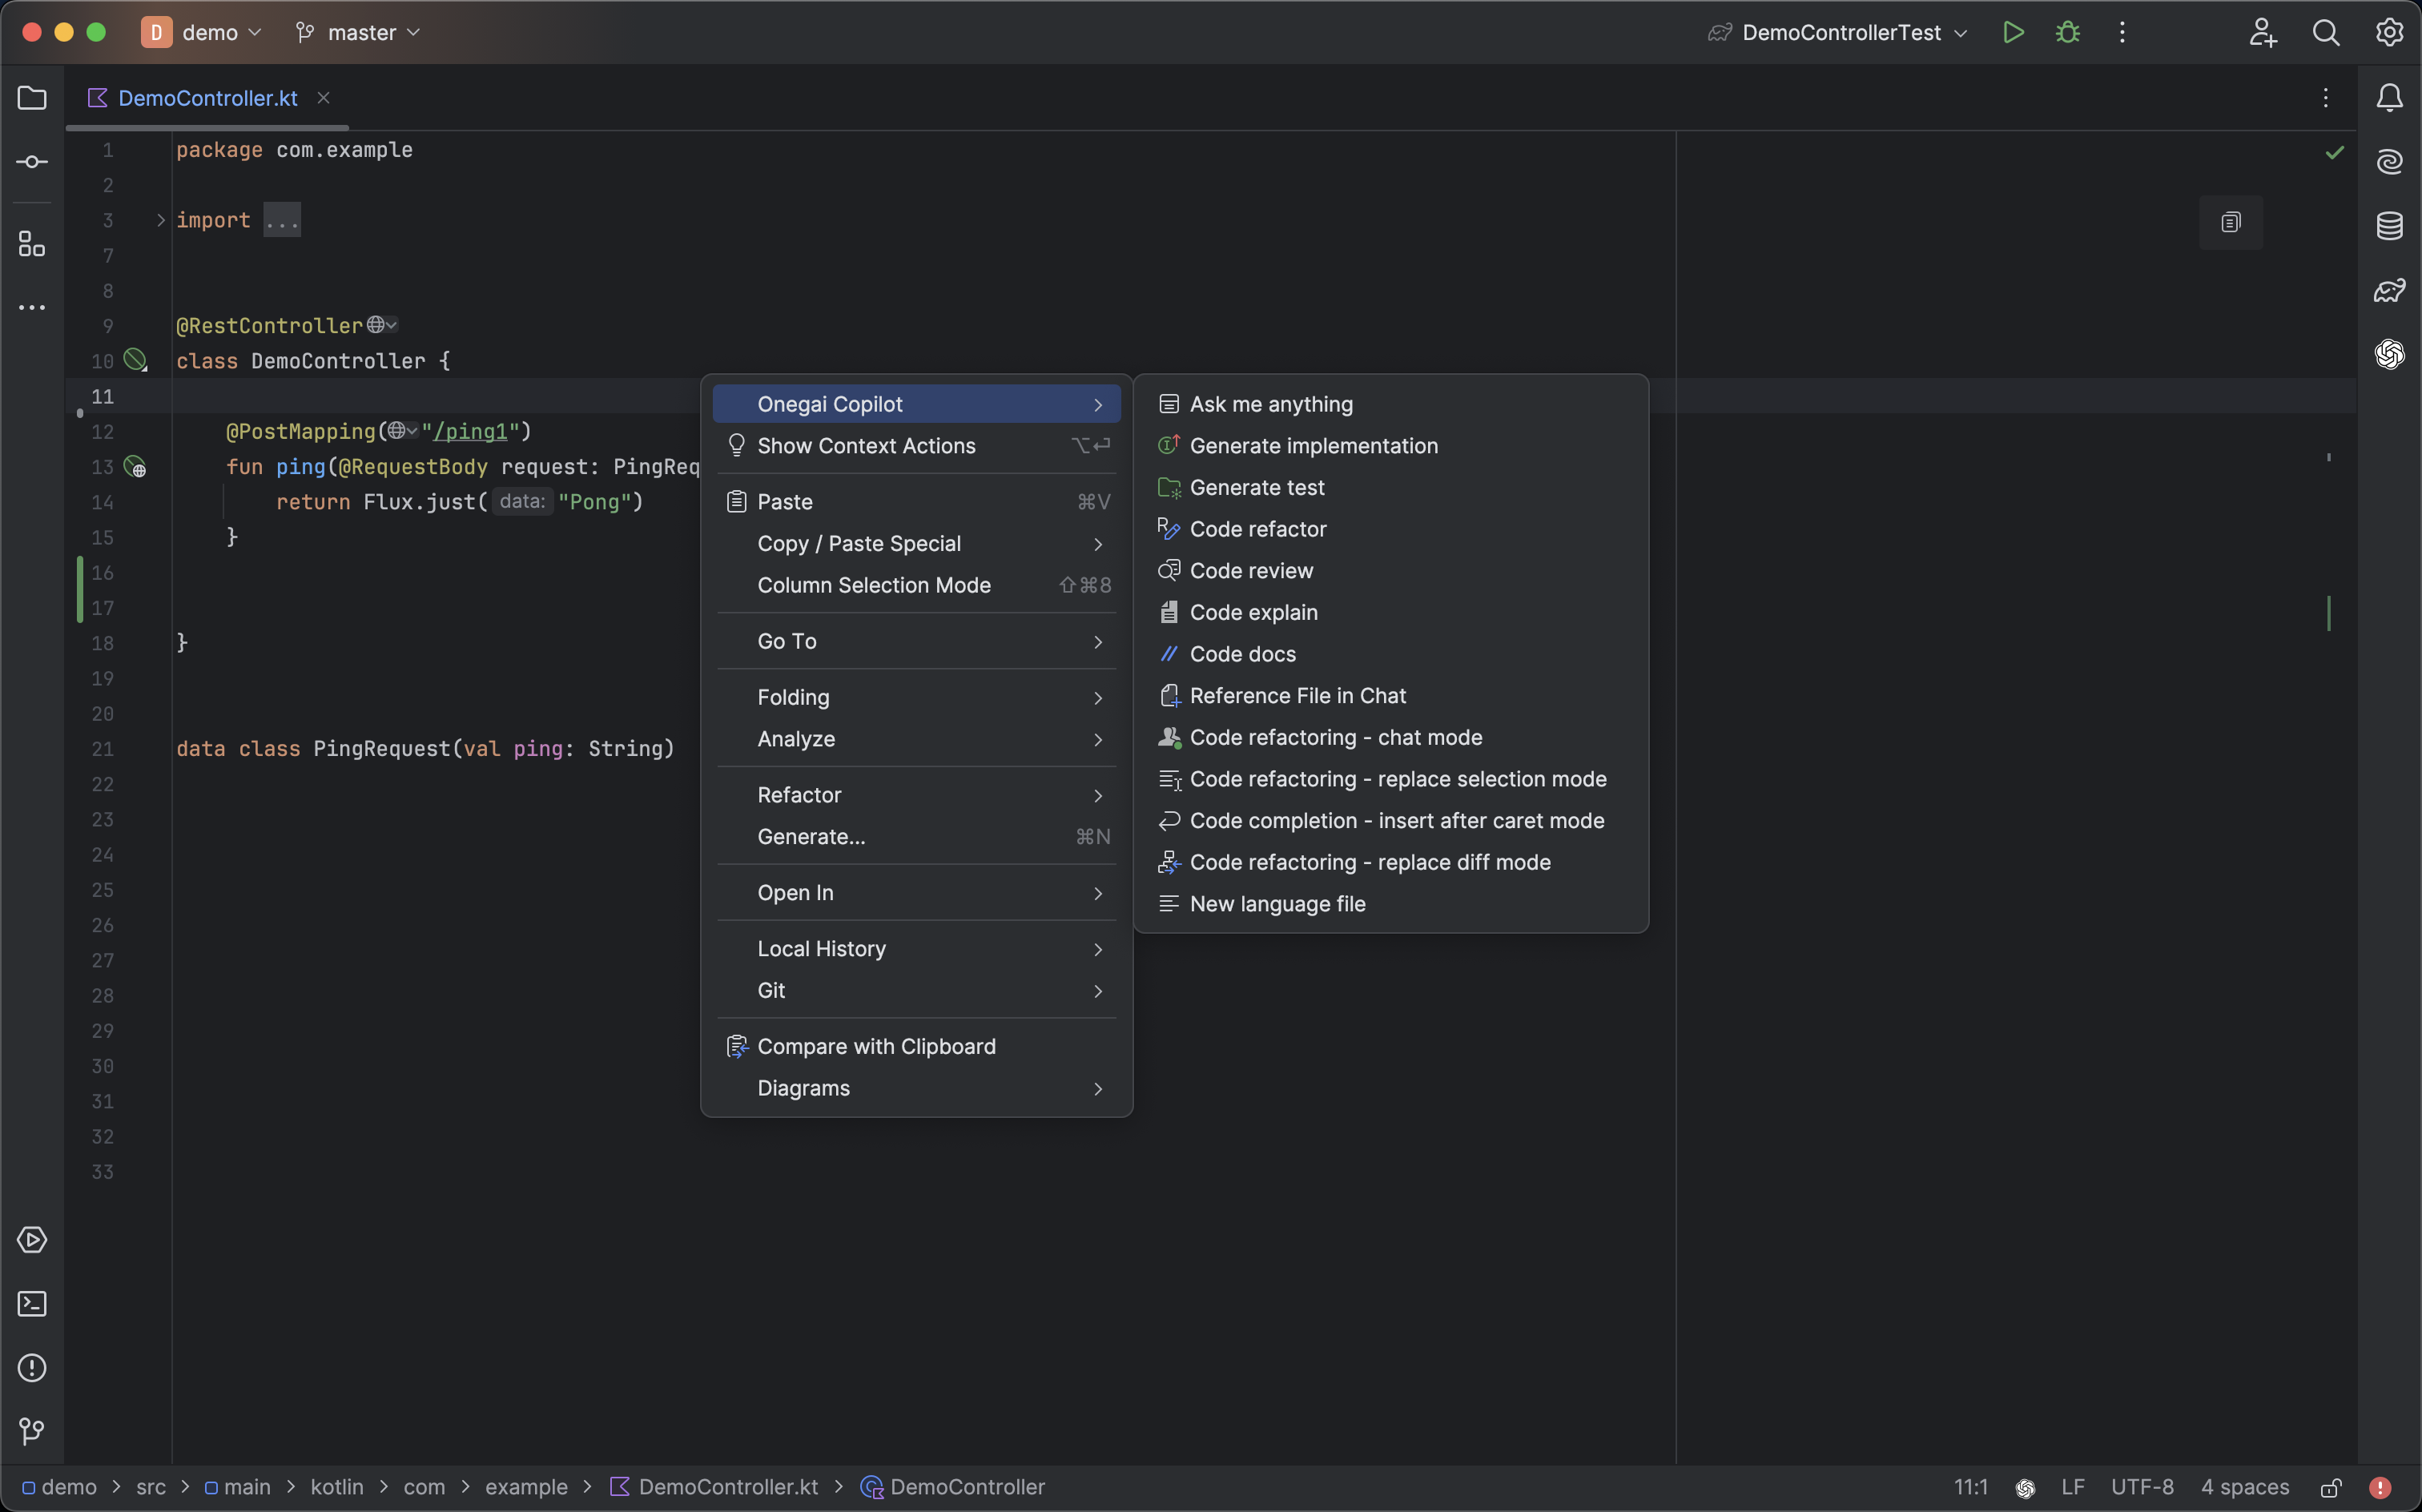Toggle Column Selection Mode
Viewport: 2422px width, 1512px height.
917,585
